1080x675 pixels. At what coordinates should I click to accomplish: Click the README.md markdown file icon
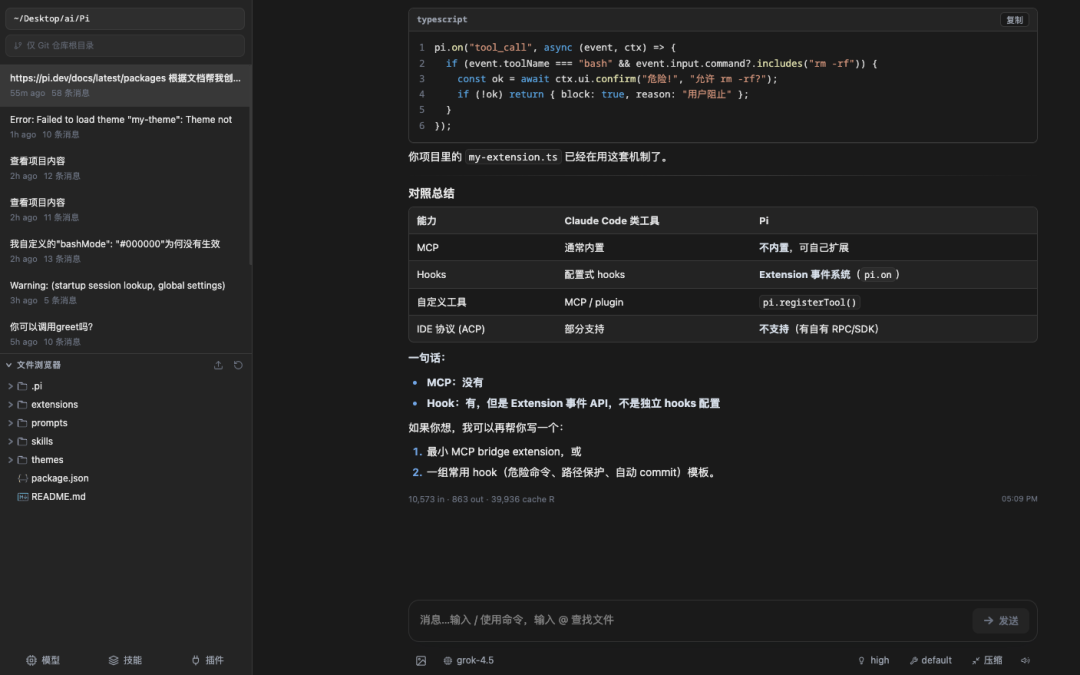tap(23, 497)
